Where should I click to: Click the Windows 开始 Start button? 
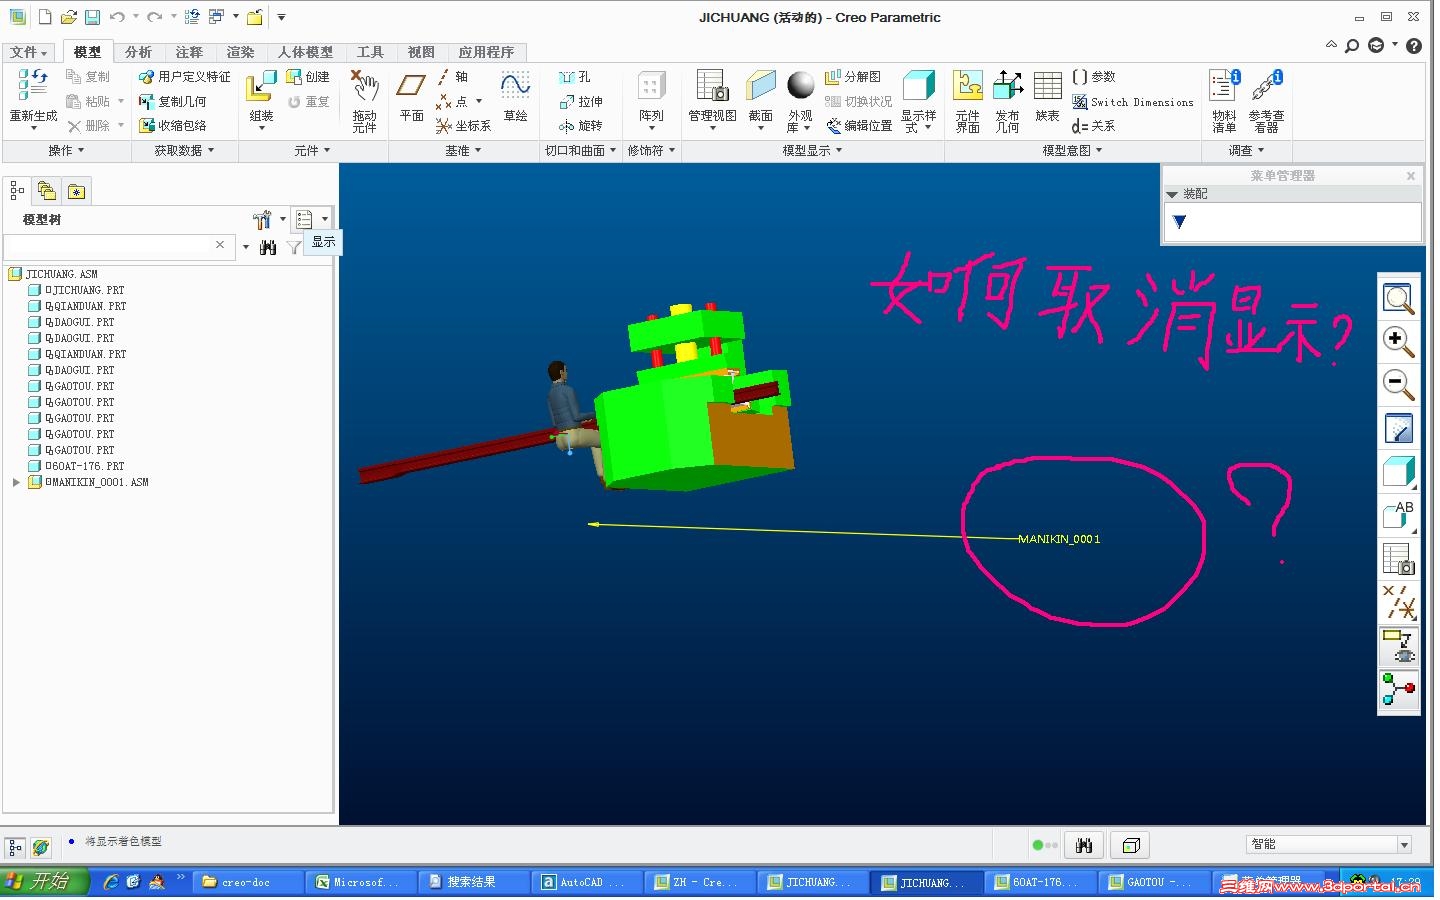45,881
